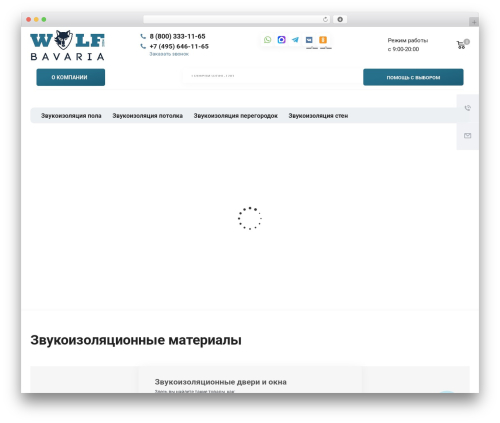Open the Telegram messenger icon

point(295,40)
